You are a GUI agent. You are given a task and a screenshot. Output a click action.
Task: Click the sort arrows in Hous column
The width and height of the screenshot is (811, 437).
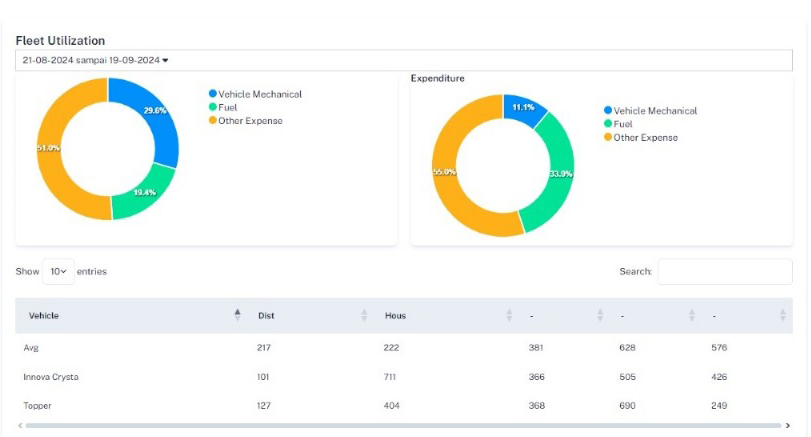coord(510,315)
